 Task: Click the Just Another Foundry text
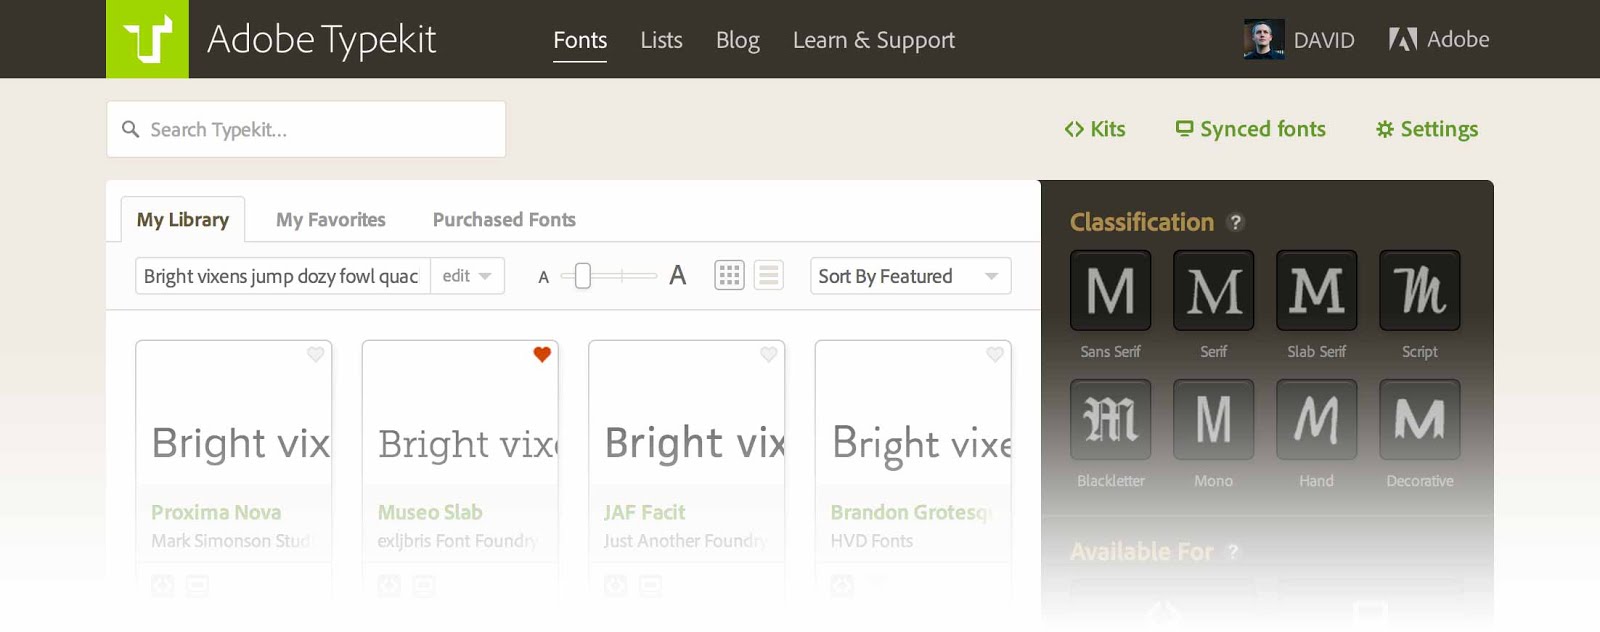tap(685, 541)
